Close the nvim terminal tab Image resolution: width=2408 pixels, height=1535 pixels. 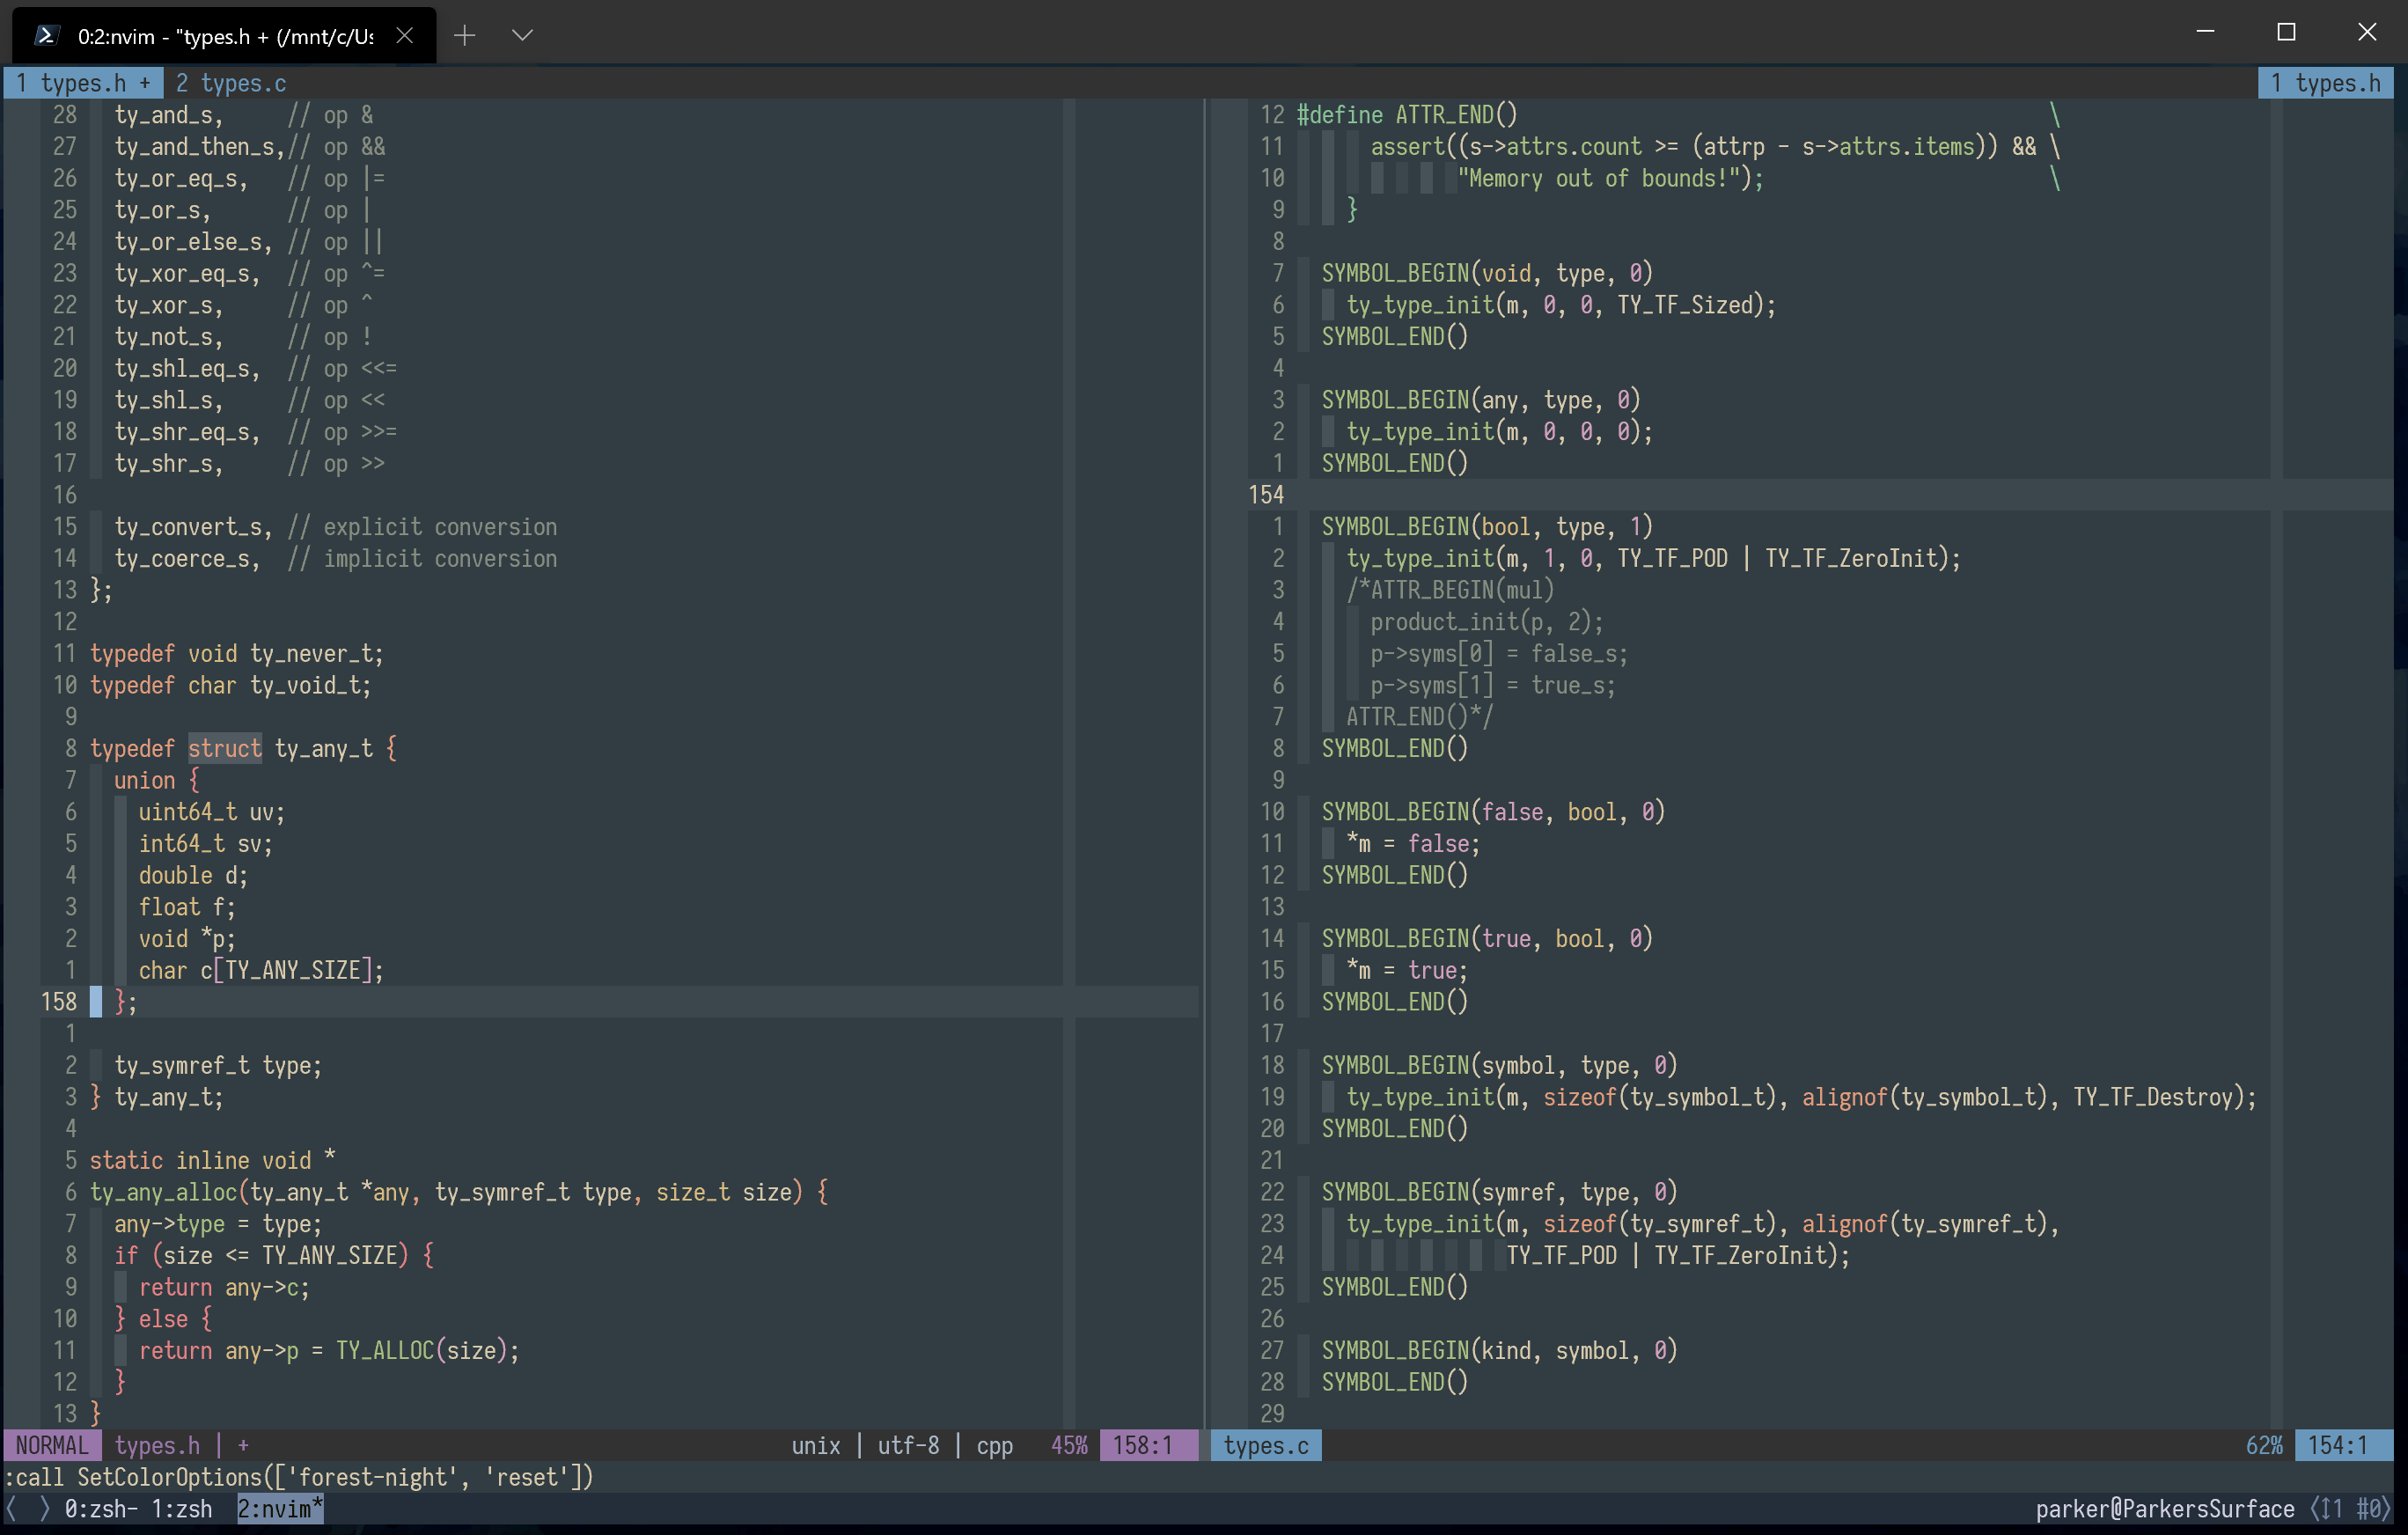[x=404, y=36]
